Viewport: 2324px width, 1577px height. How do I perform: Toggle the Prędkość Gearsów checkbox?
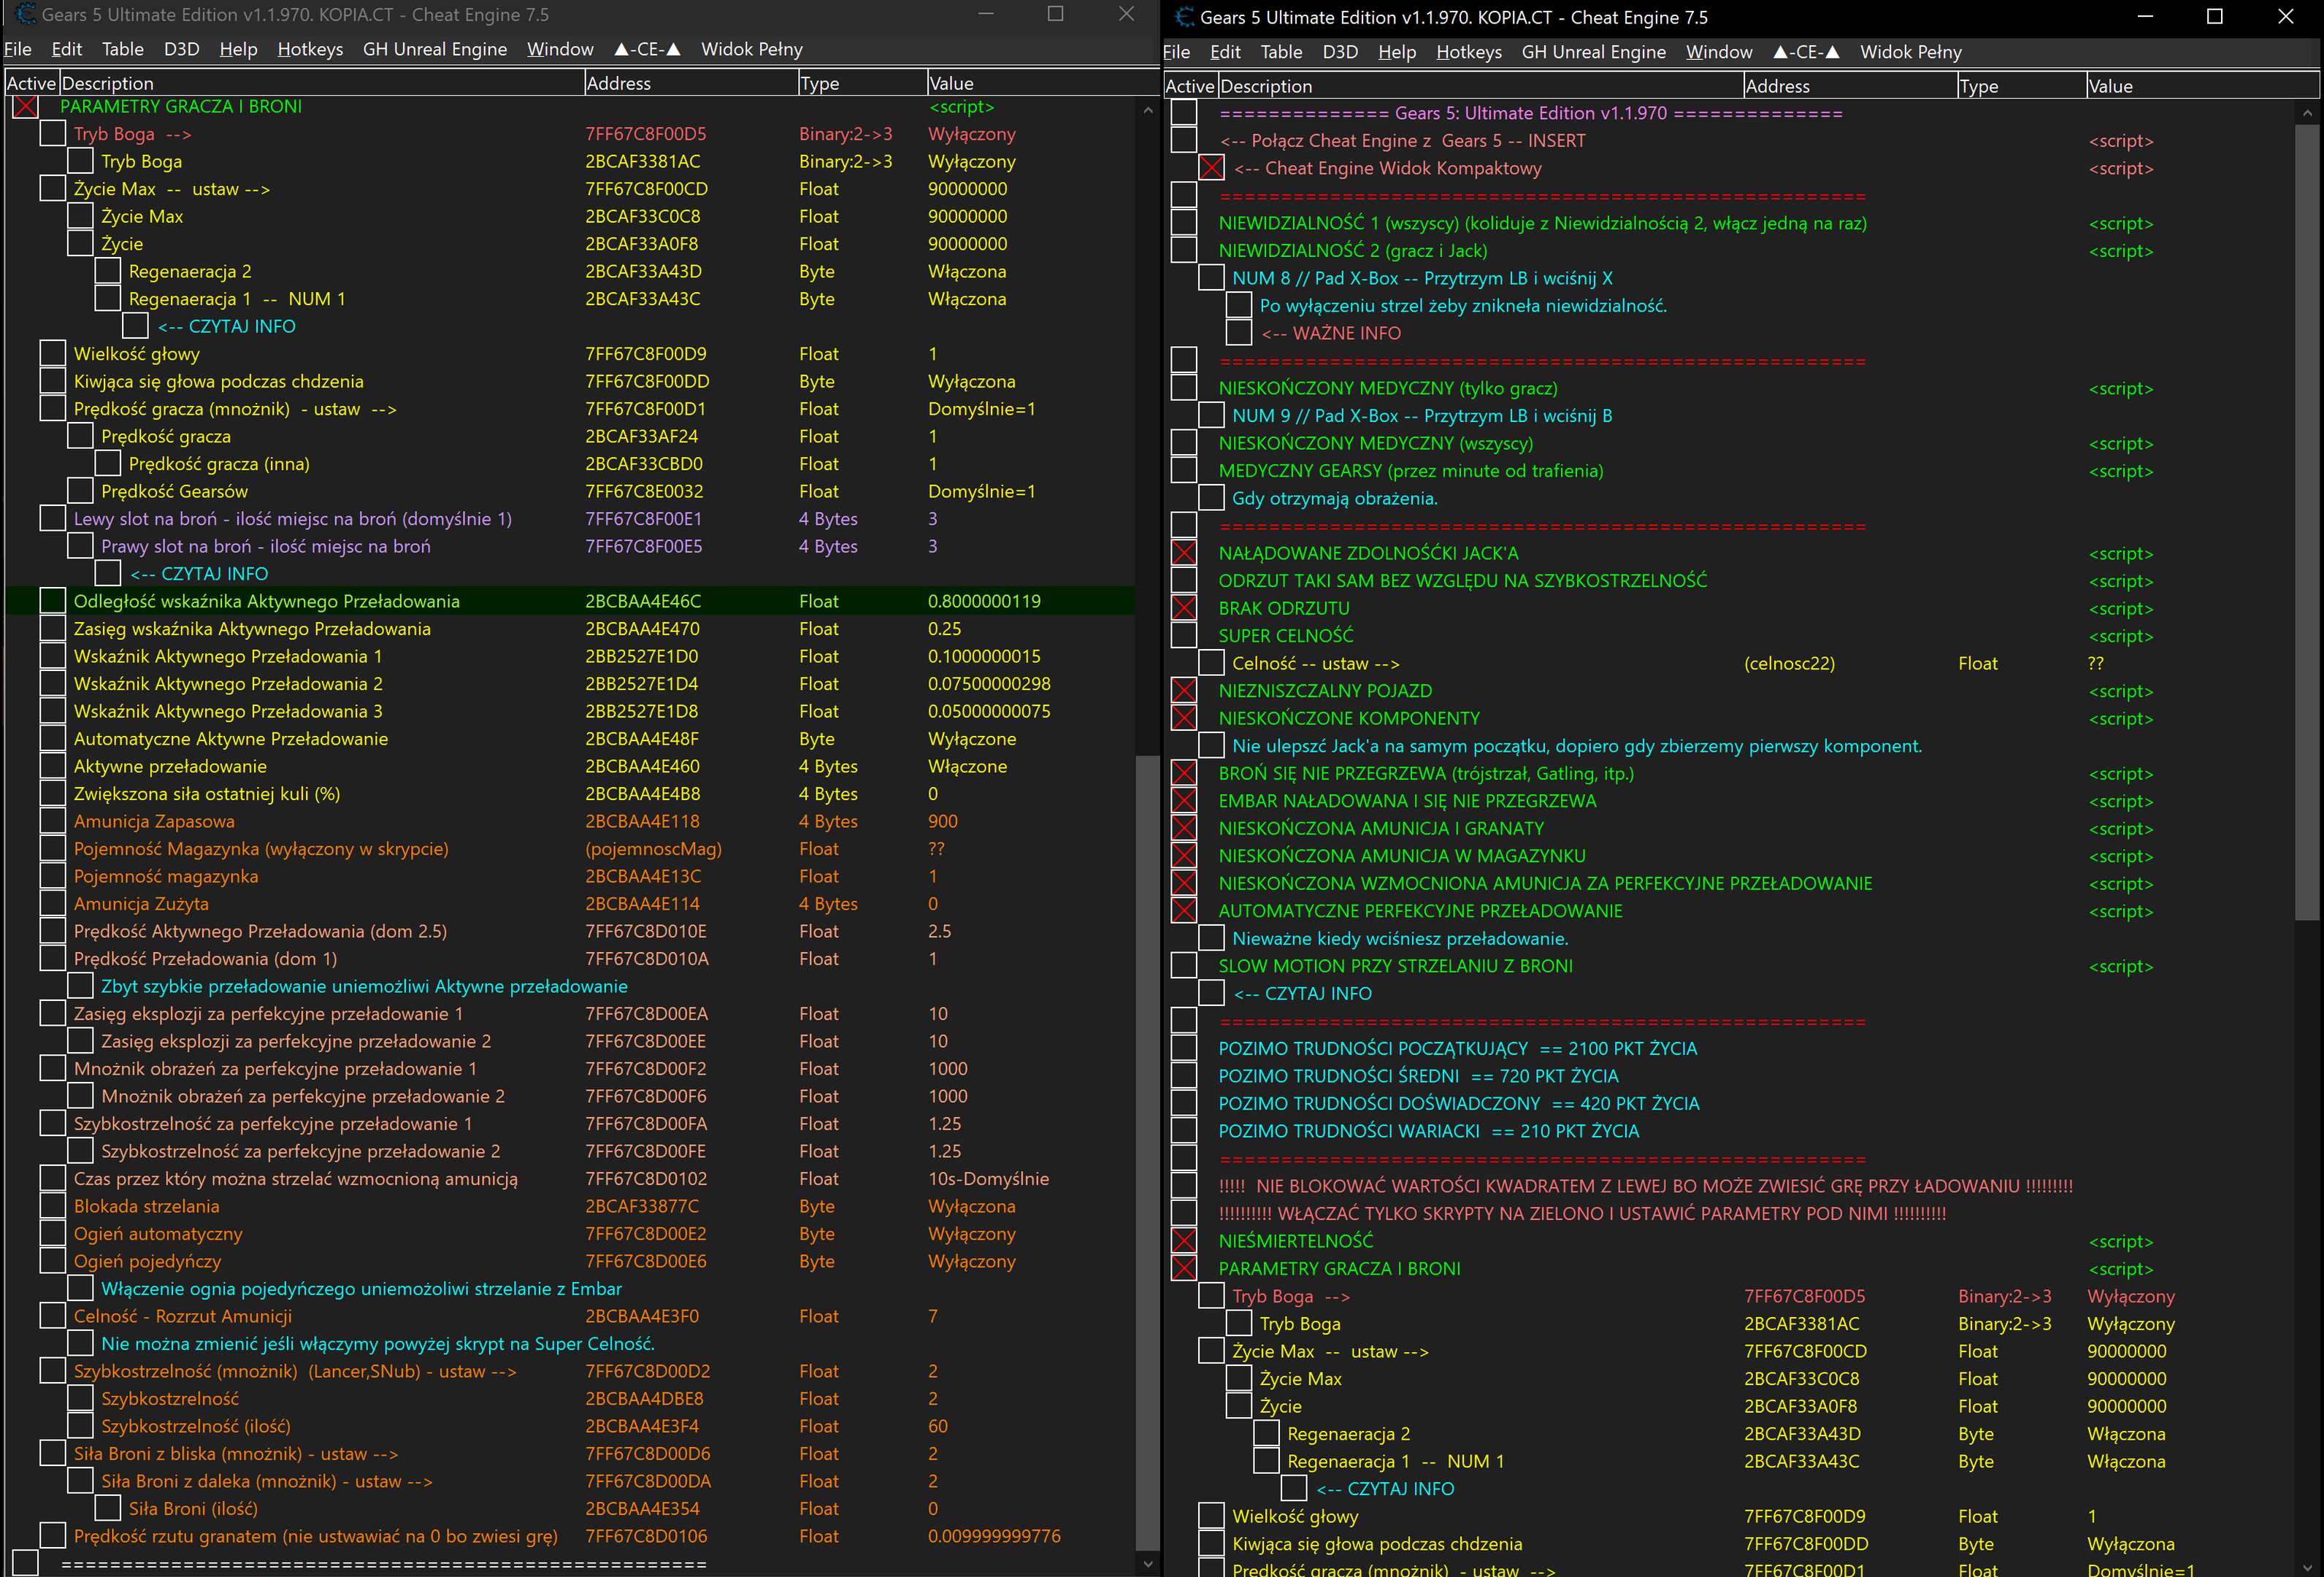click(x=80, y=491)
